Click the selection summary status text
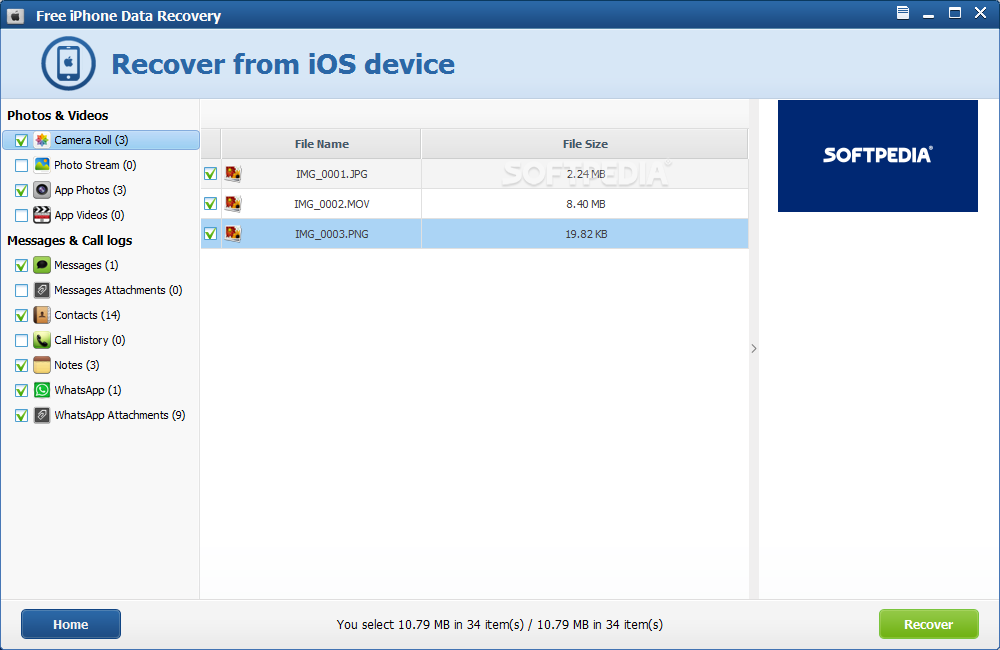1000x650 pixels. (x=499, y=624)
